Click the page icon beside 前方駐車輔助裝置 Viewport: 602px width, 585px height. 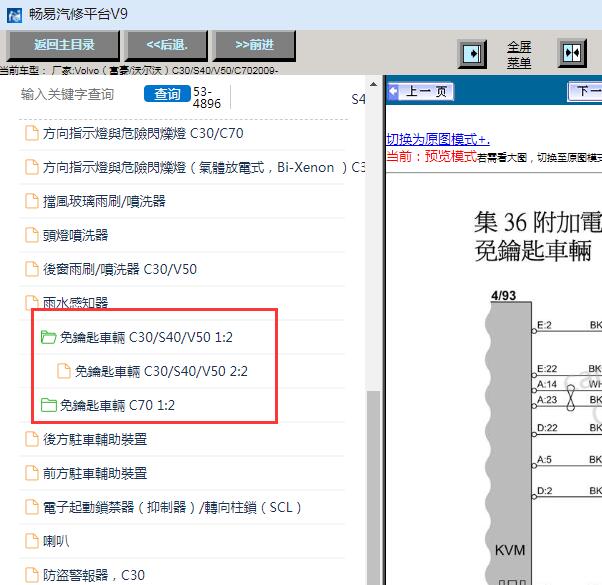32,473
